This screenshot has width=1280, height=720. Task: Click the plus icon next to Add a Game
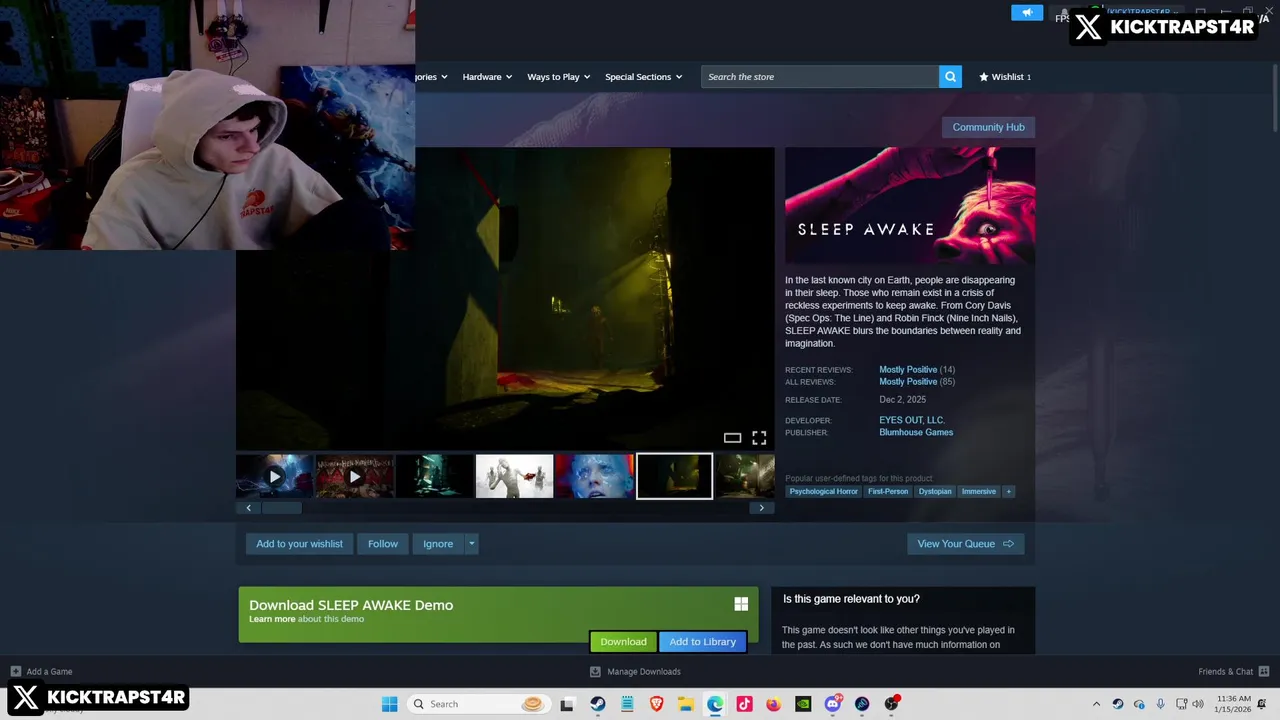pyautogui.click(x=15, y=671)
